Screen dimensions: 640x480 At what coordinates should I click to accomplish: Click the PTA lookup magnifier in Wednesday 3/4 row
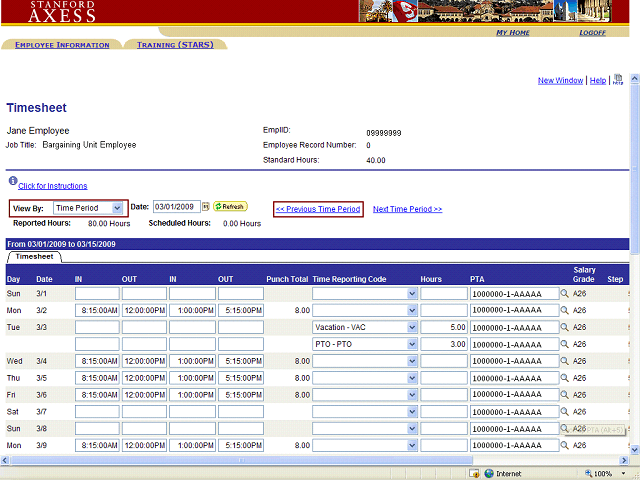pos(563,361)
